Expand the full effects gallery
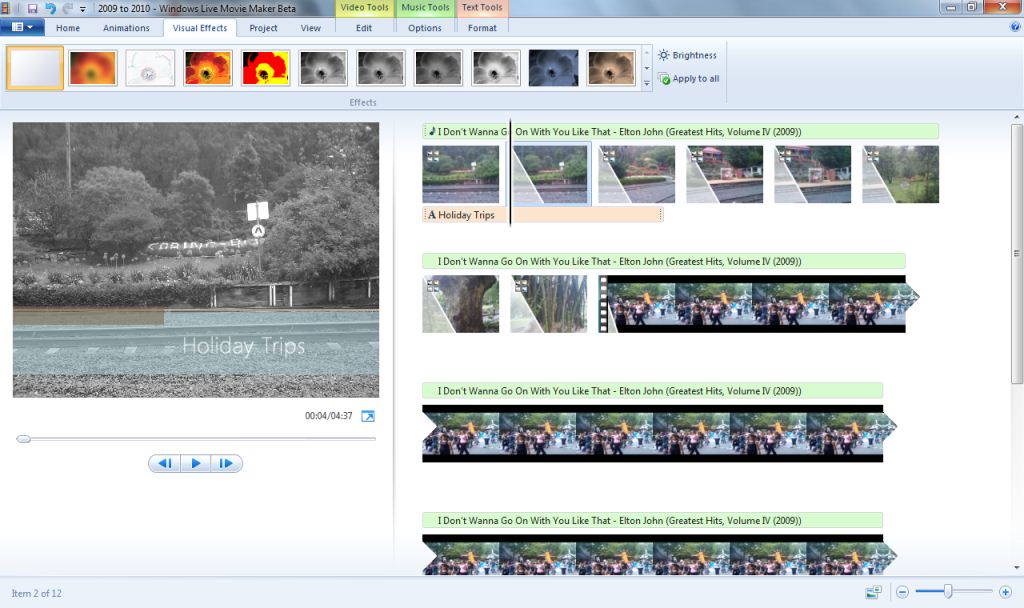This screenshot has width=1024, height=608. coord(647,83)
